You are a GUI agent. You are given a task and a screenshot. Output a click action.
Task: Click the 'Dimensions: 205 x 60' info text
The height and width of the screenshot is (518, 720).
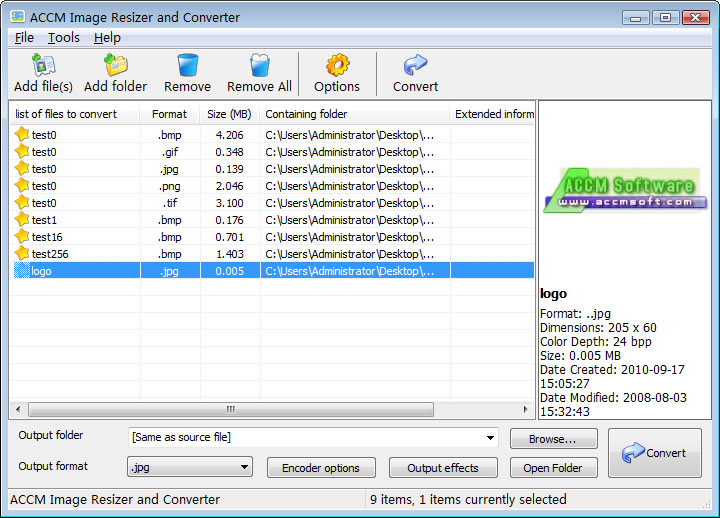click(598, 327)
